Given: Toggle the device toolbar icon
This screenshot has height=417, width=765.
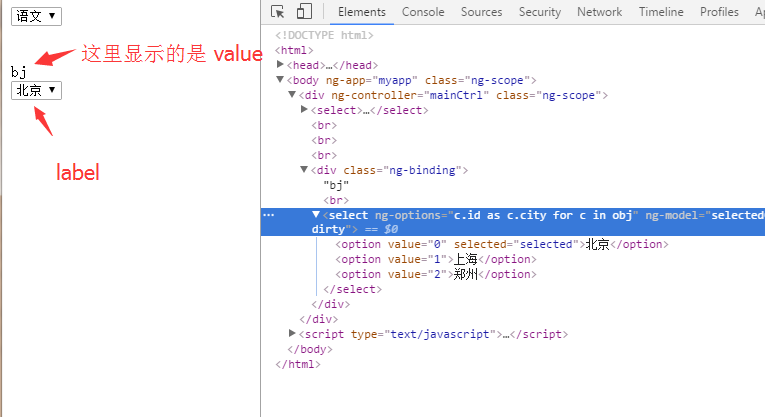Looking at the screenshot, I should tap(304, 12).
